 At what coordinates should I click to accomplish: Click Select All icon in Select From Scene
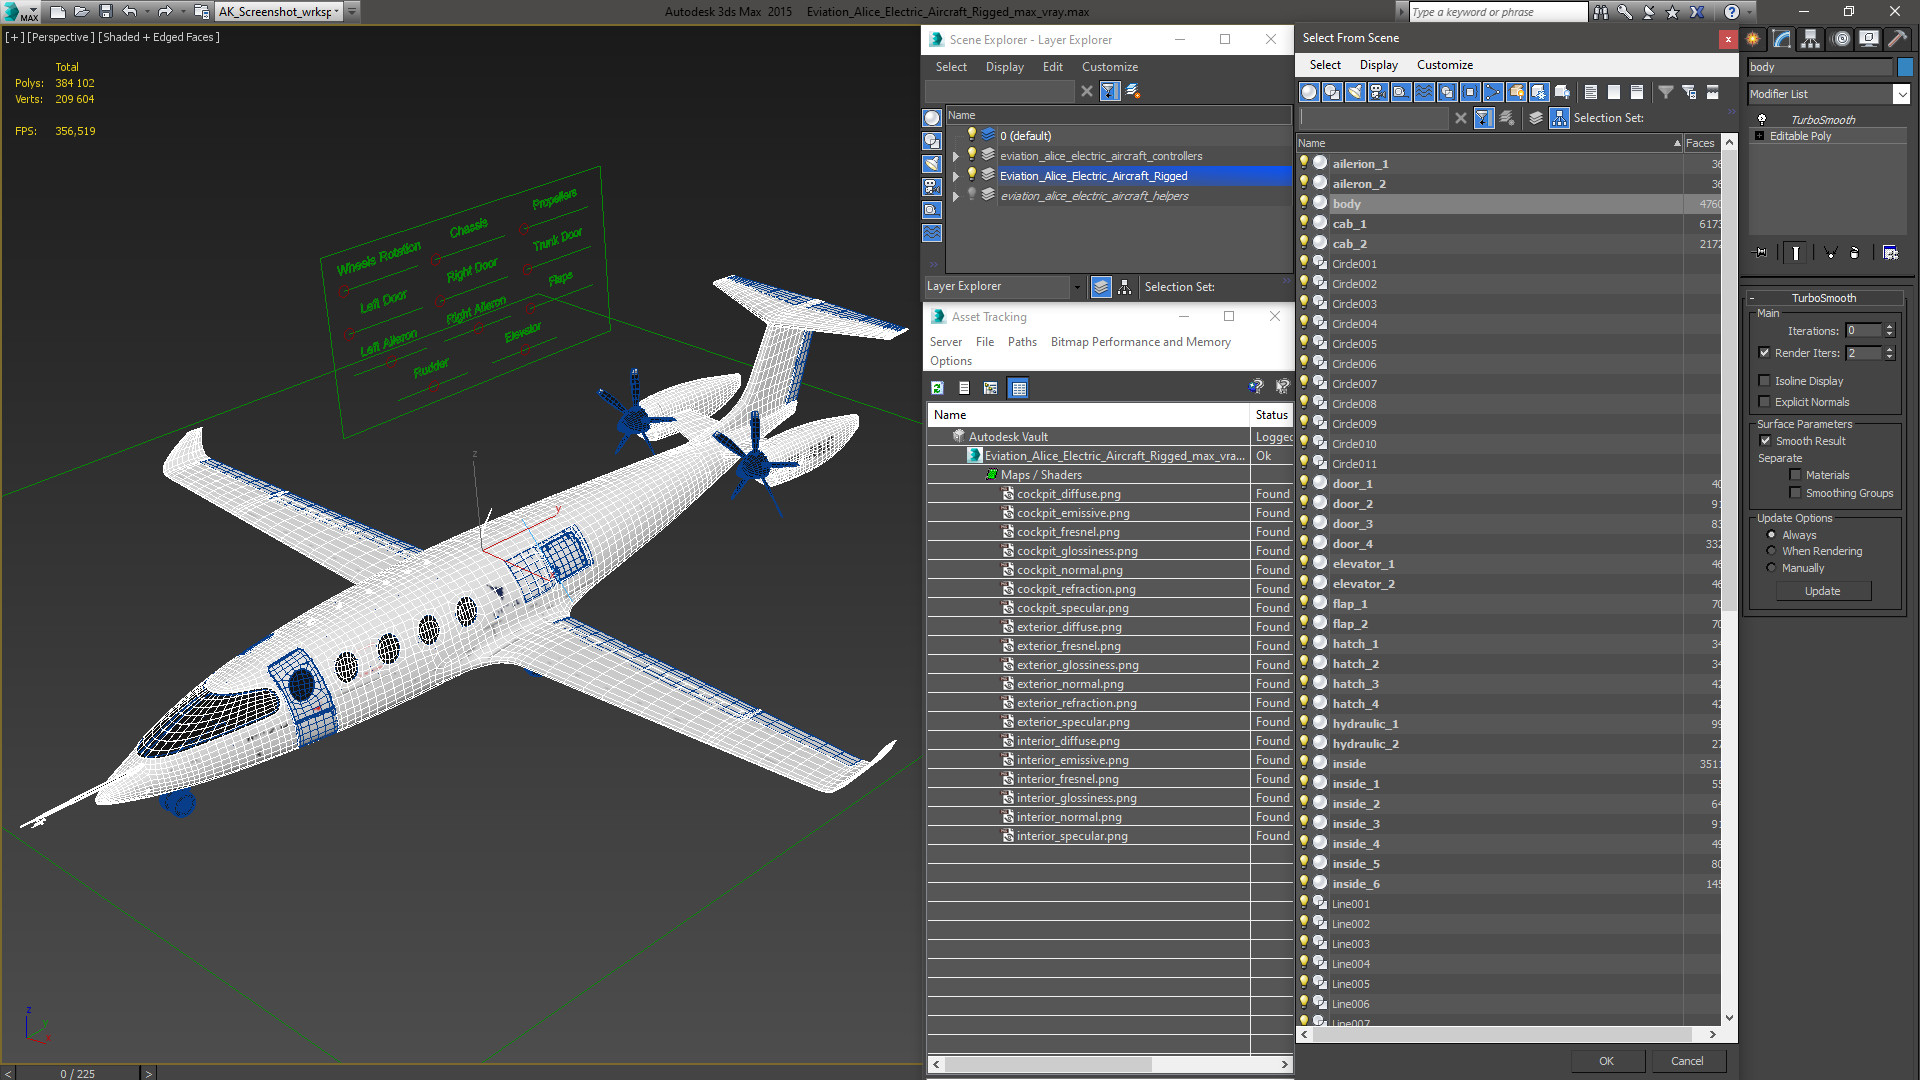point(1591,92)
